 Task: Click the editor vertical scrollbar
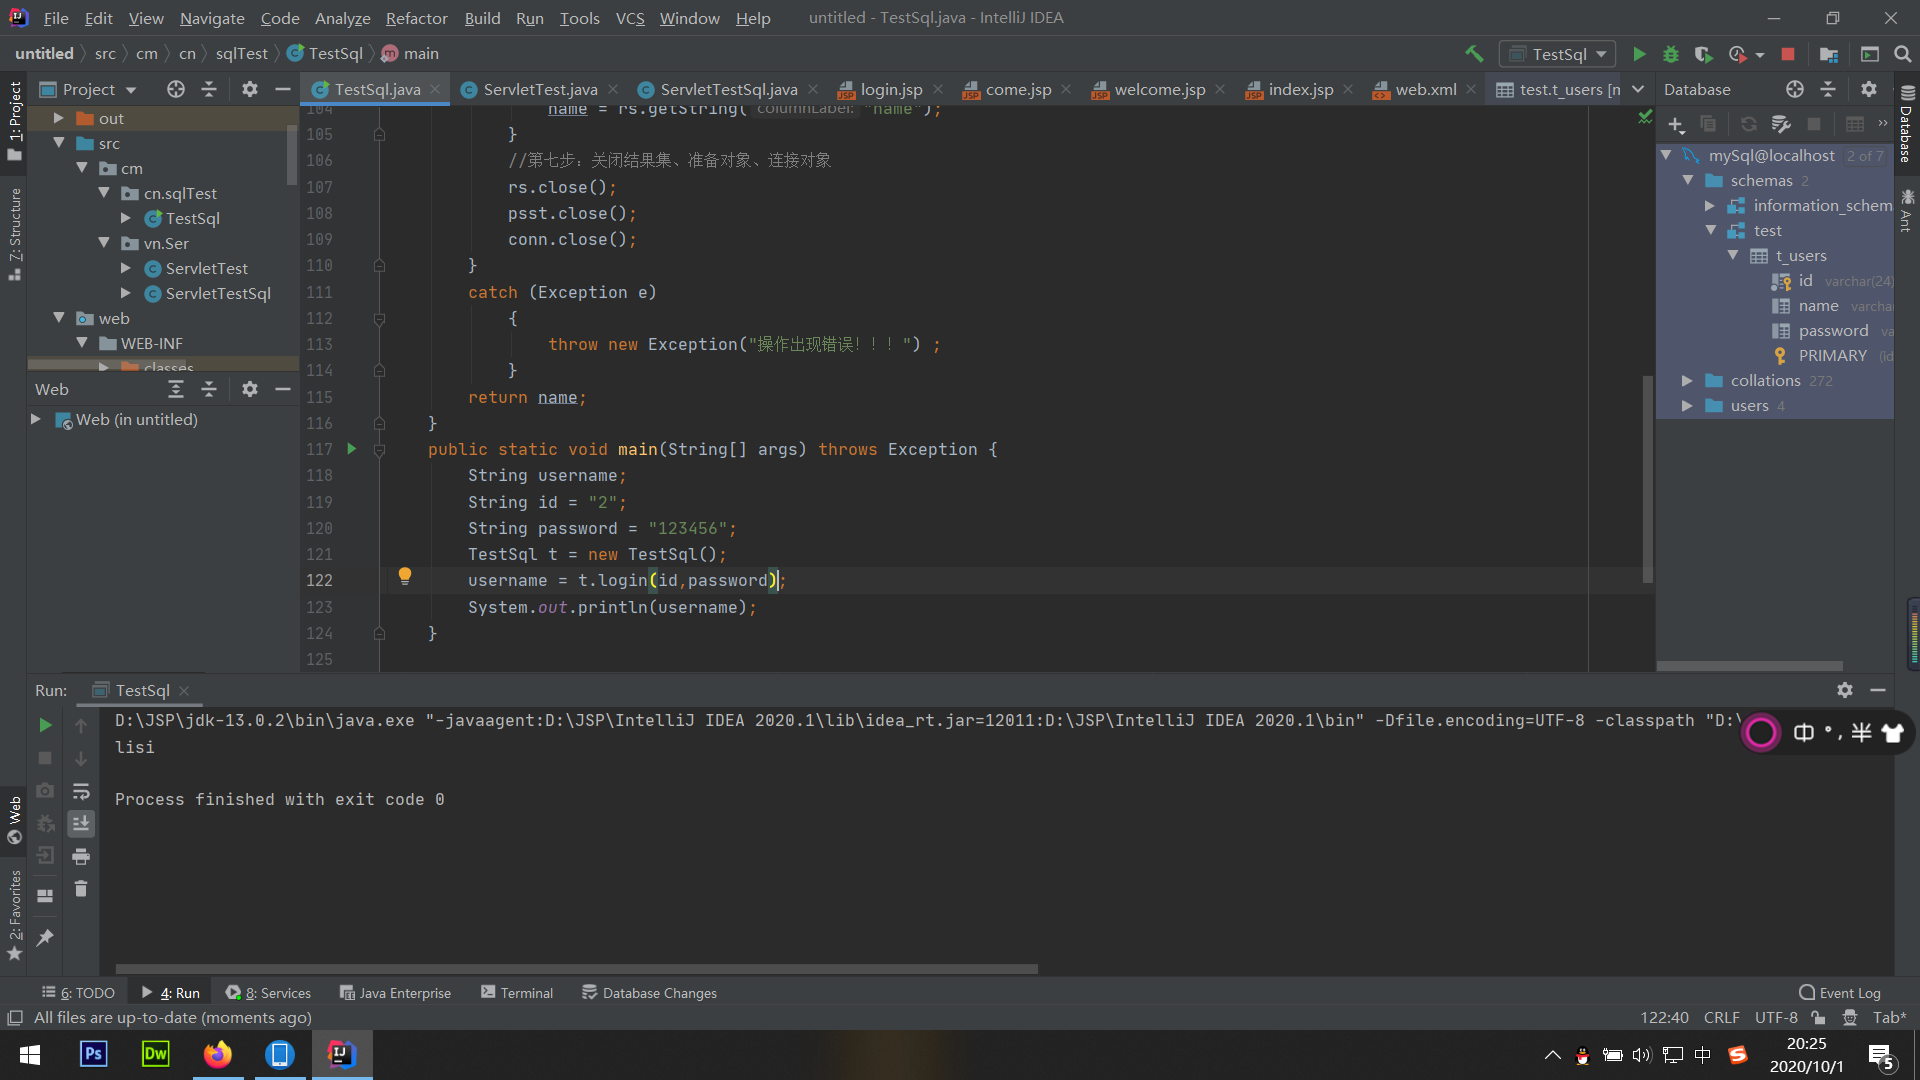[1647, 478]
